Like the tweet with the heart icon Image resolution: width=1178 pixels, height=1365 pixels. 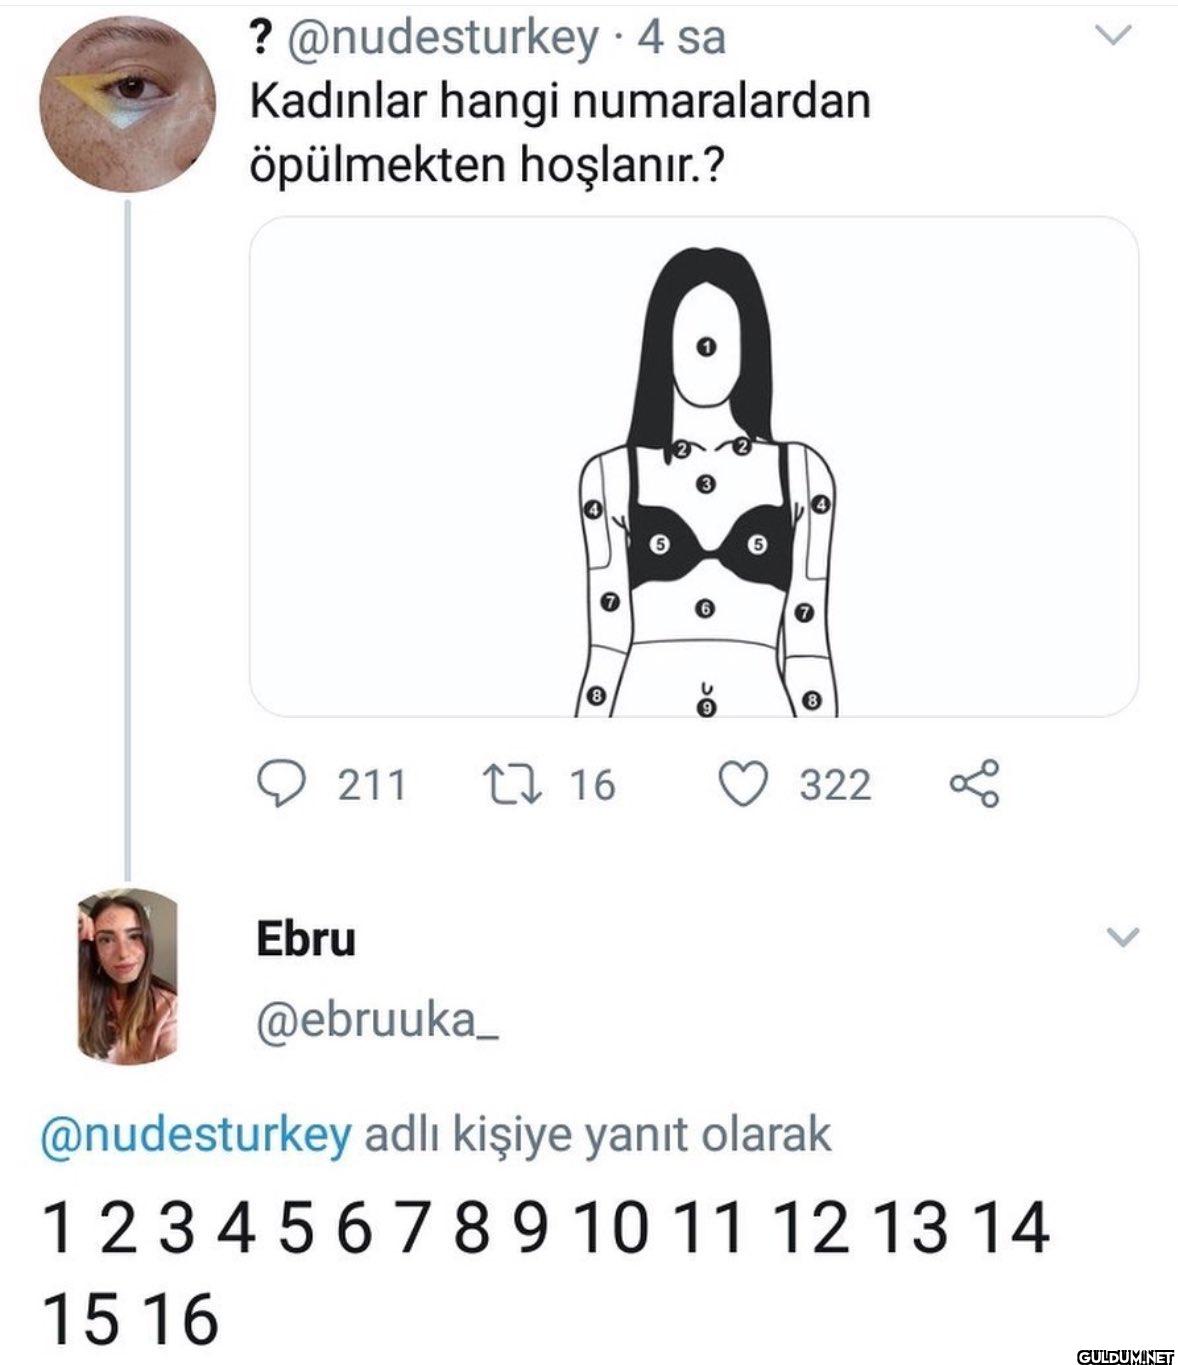tap(744, 784)
